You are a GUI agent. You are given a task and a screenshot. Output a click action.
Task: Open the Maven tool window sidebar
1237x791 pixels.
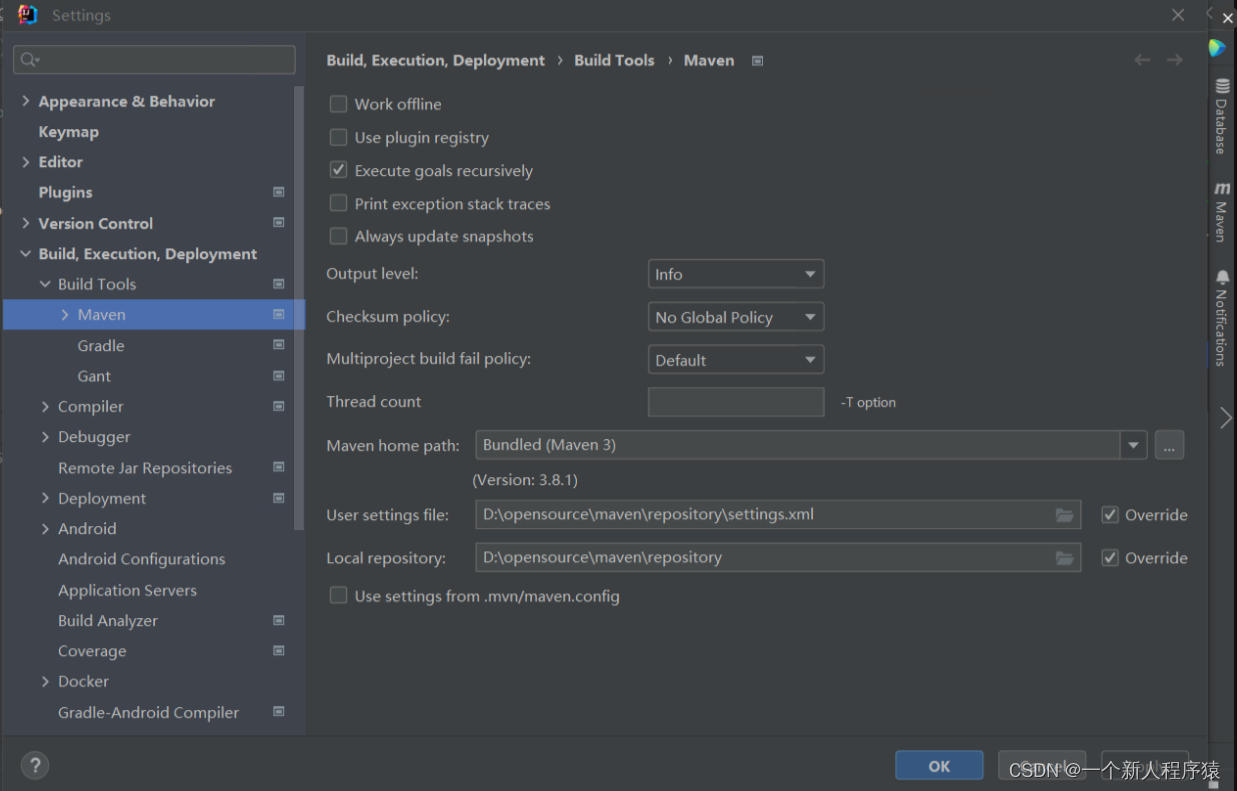coord(1222,211)
